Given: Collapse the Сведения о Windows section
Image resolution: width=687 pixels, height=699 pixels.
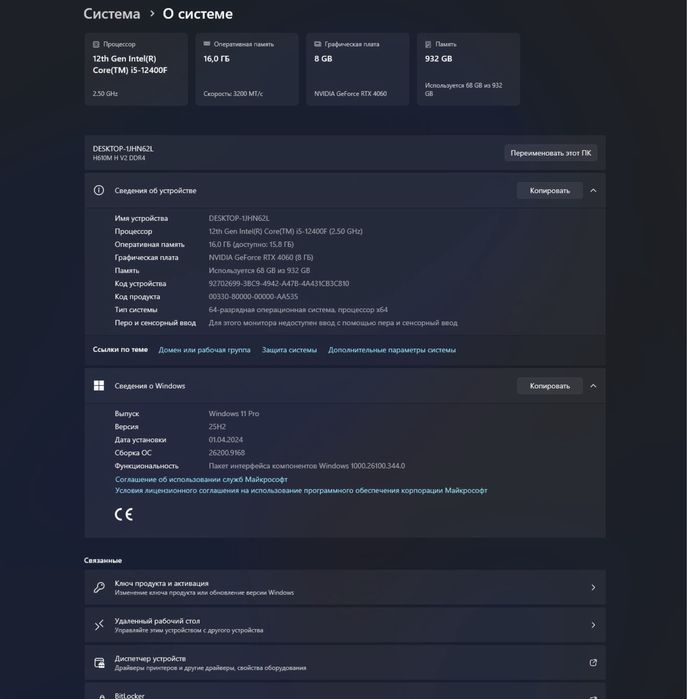Looking at the screenshot, I should coord(593,386).
